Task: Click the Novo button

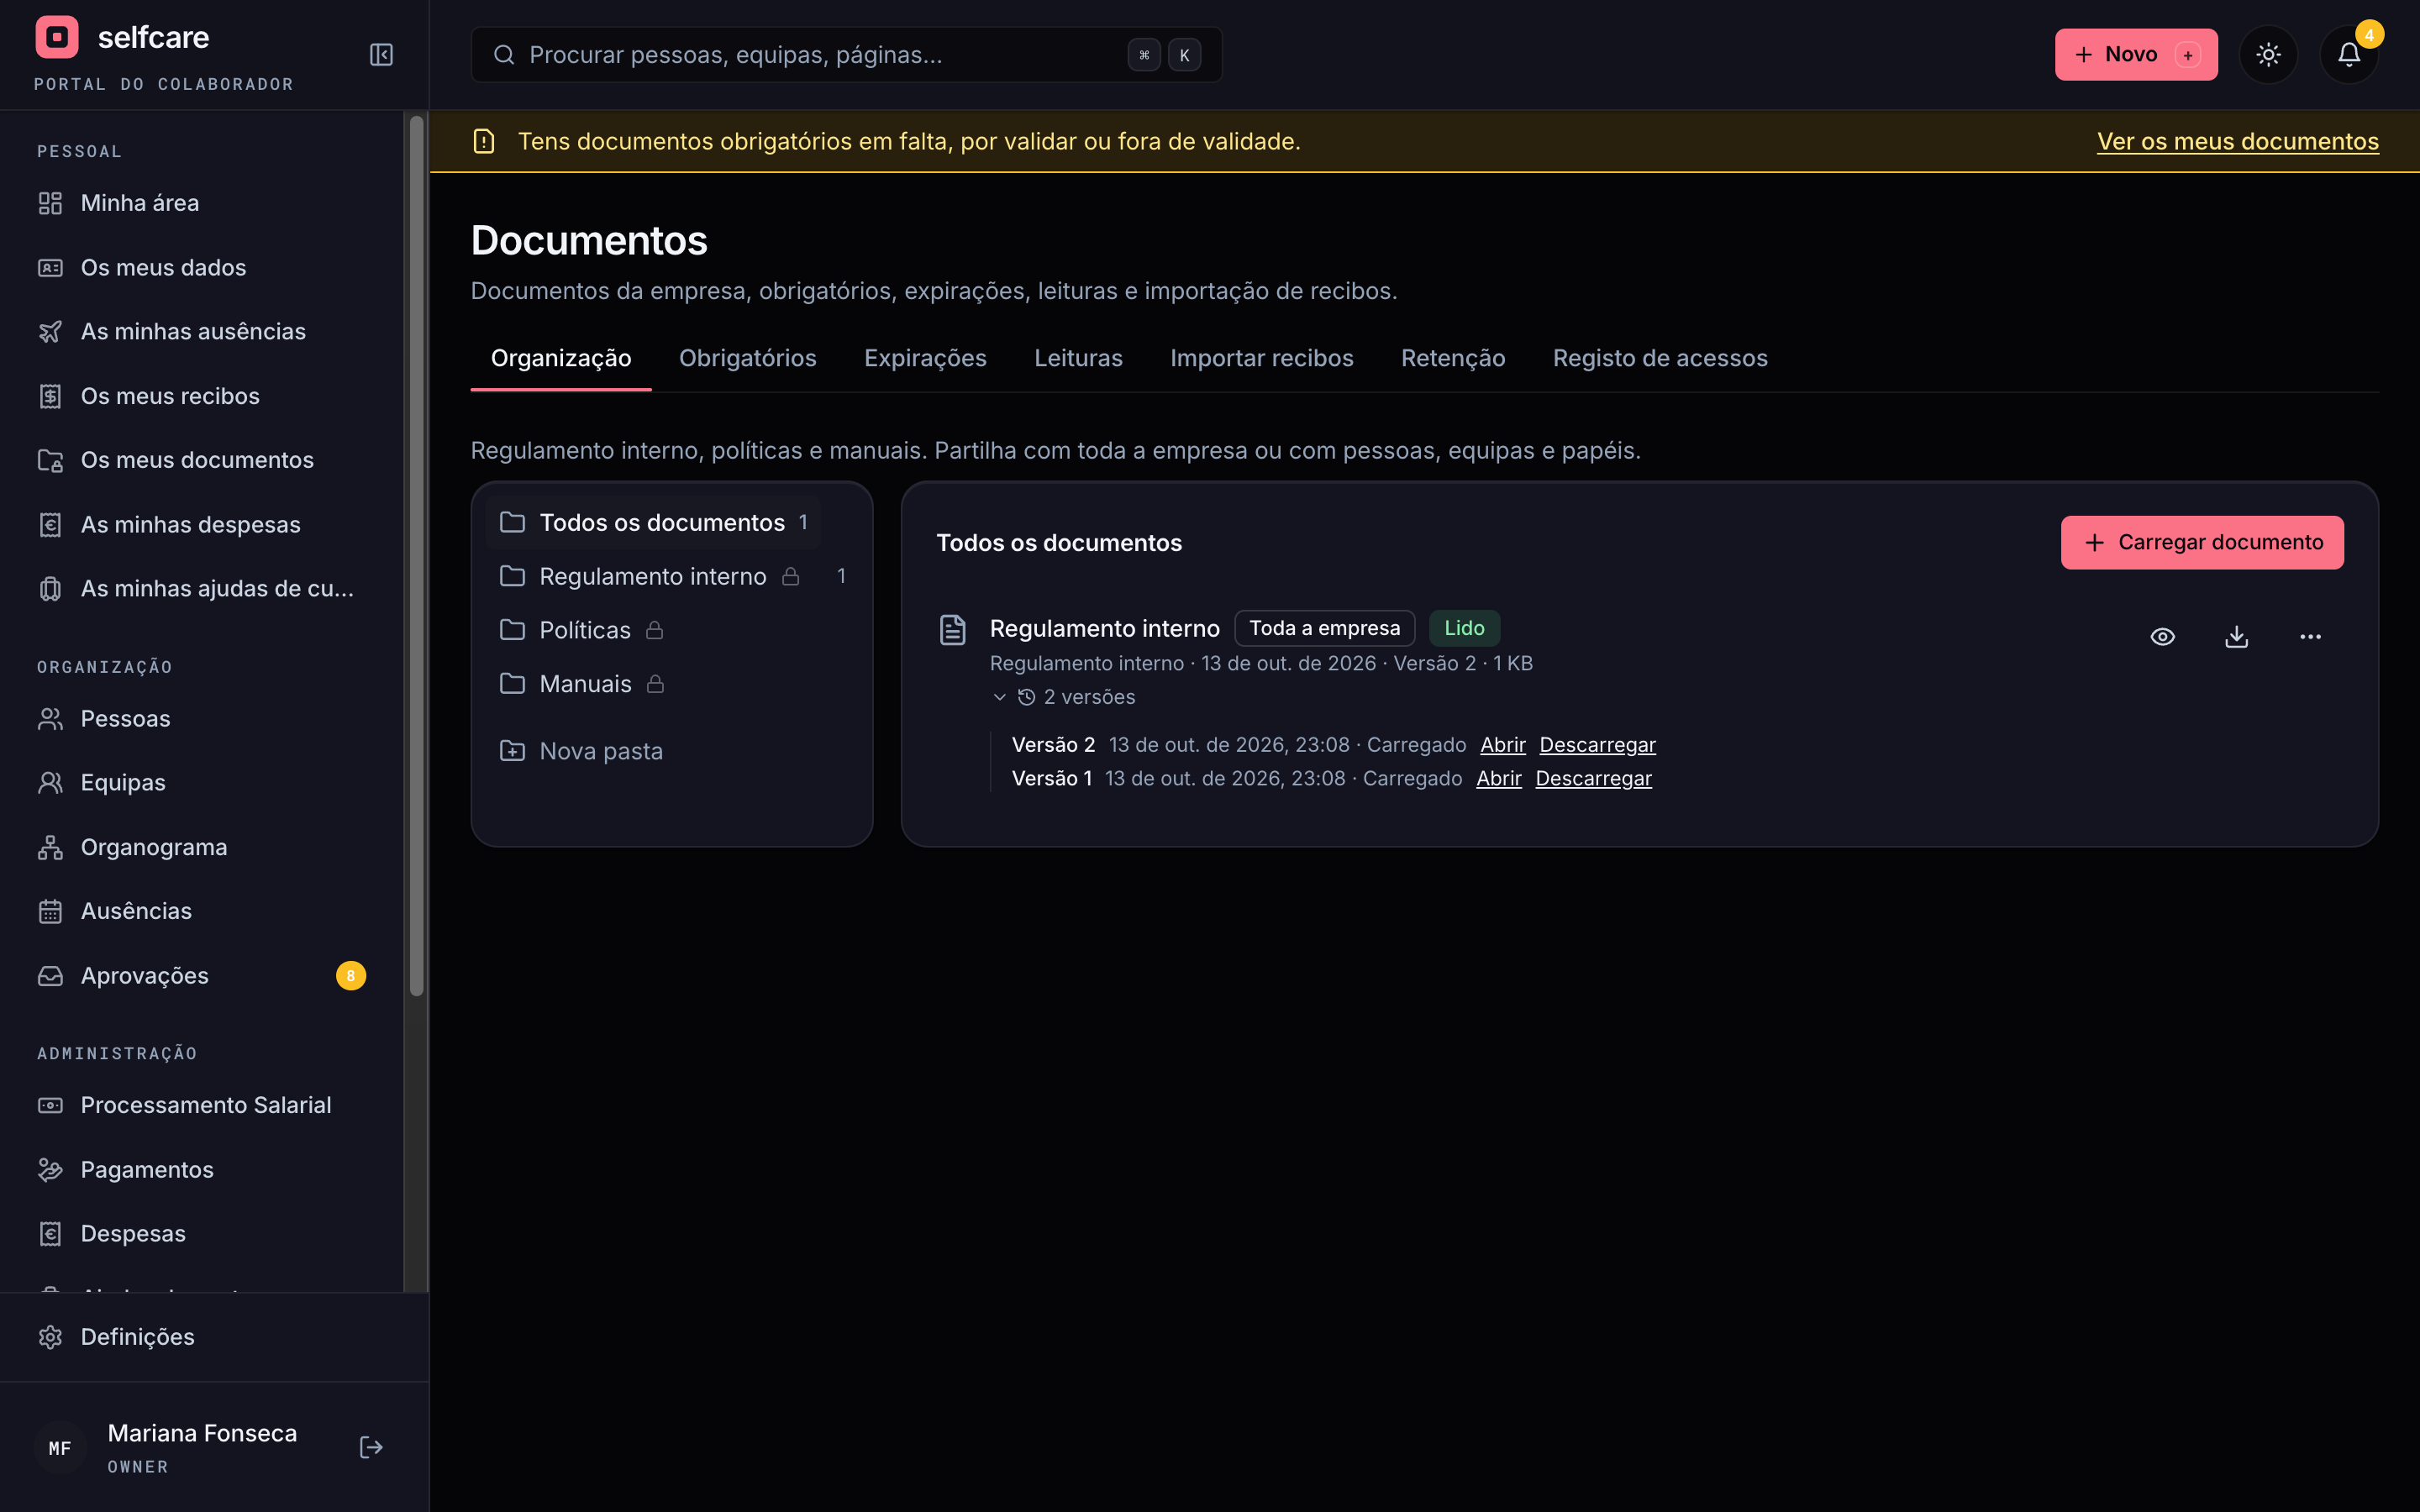Action: 2136,54
